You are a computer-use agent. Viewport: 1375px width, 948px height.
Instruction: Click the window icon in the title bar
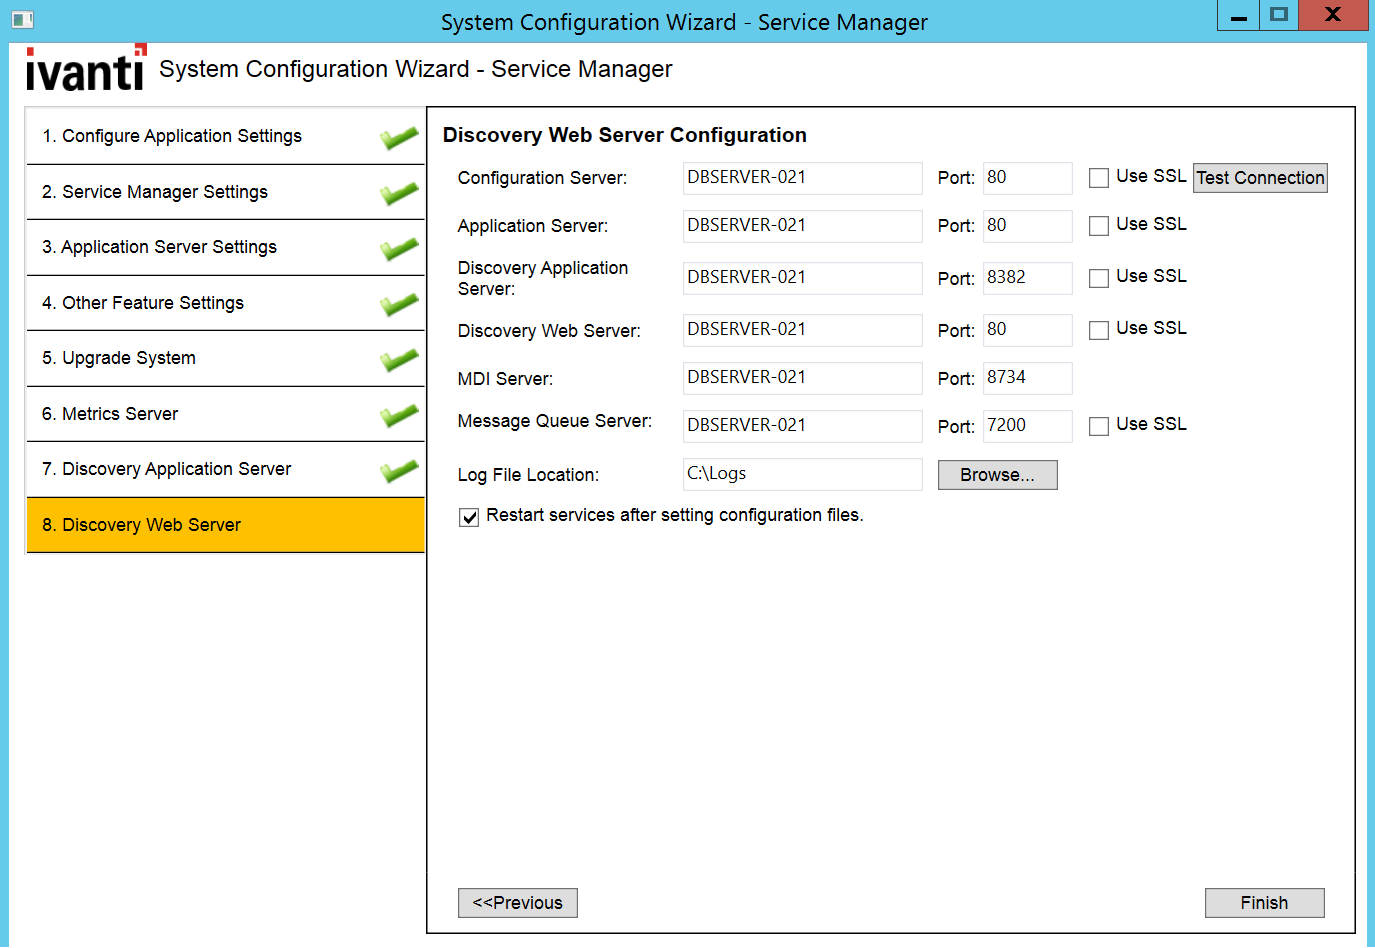pos(22,19)
